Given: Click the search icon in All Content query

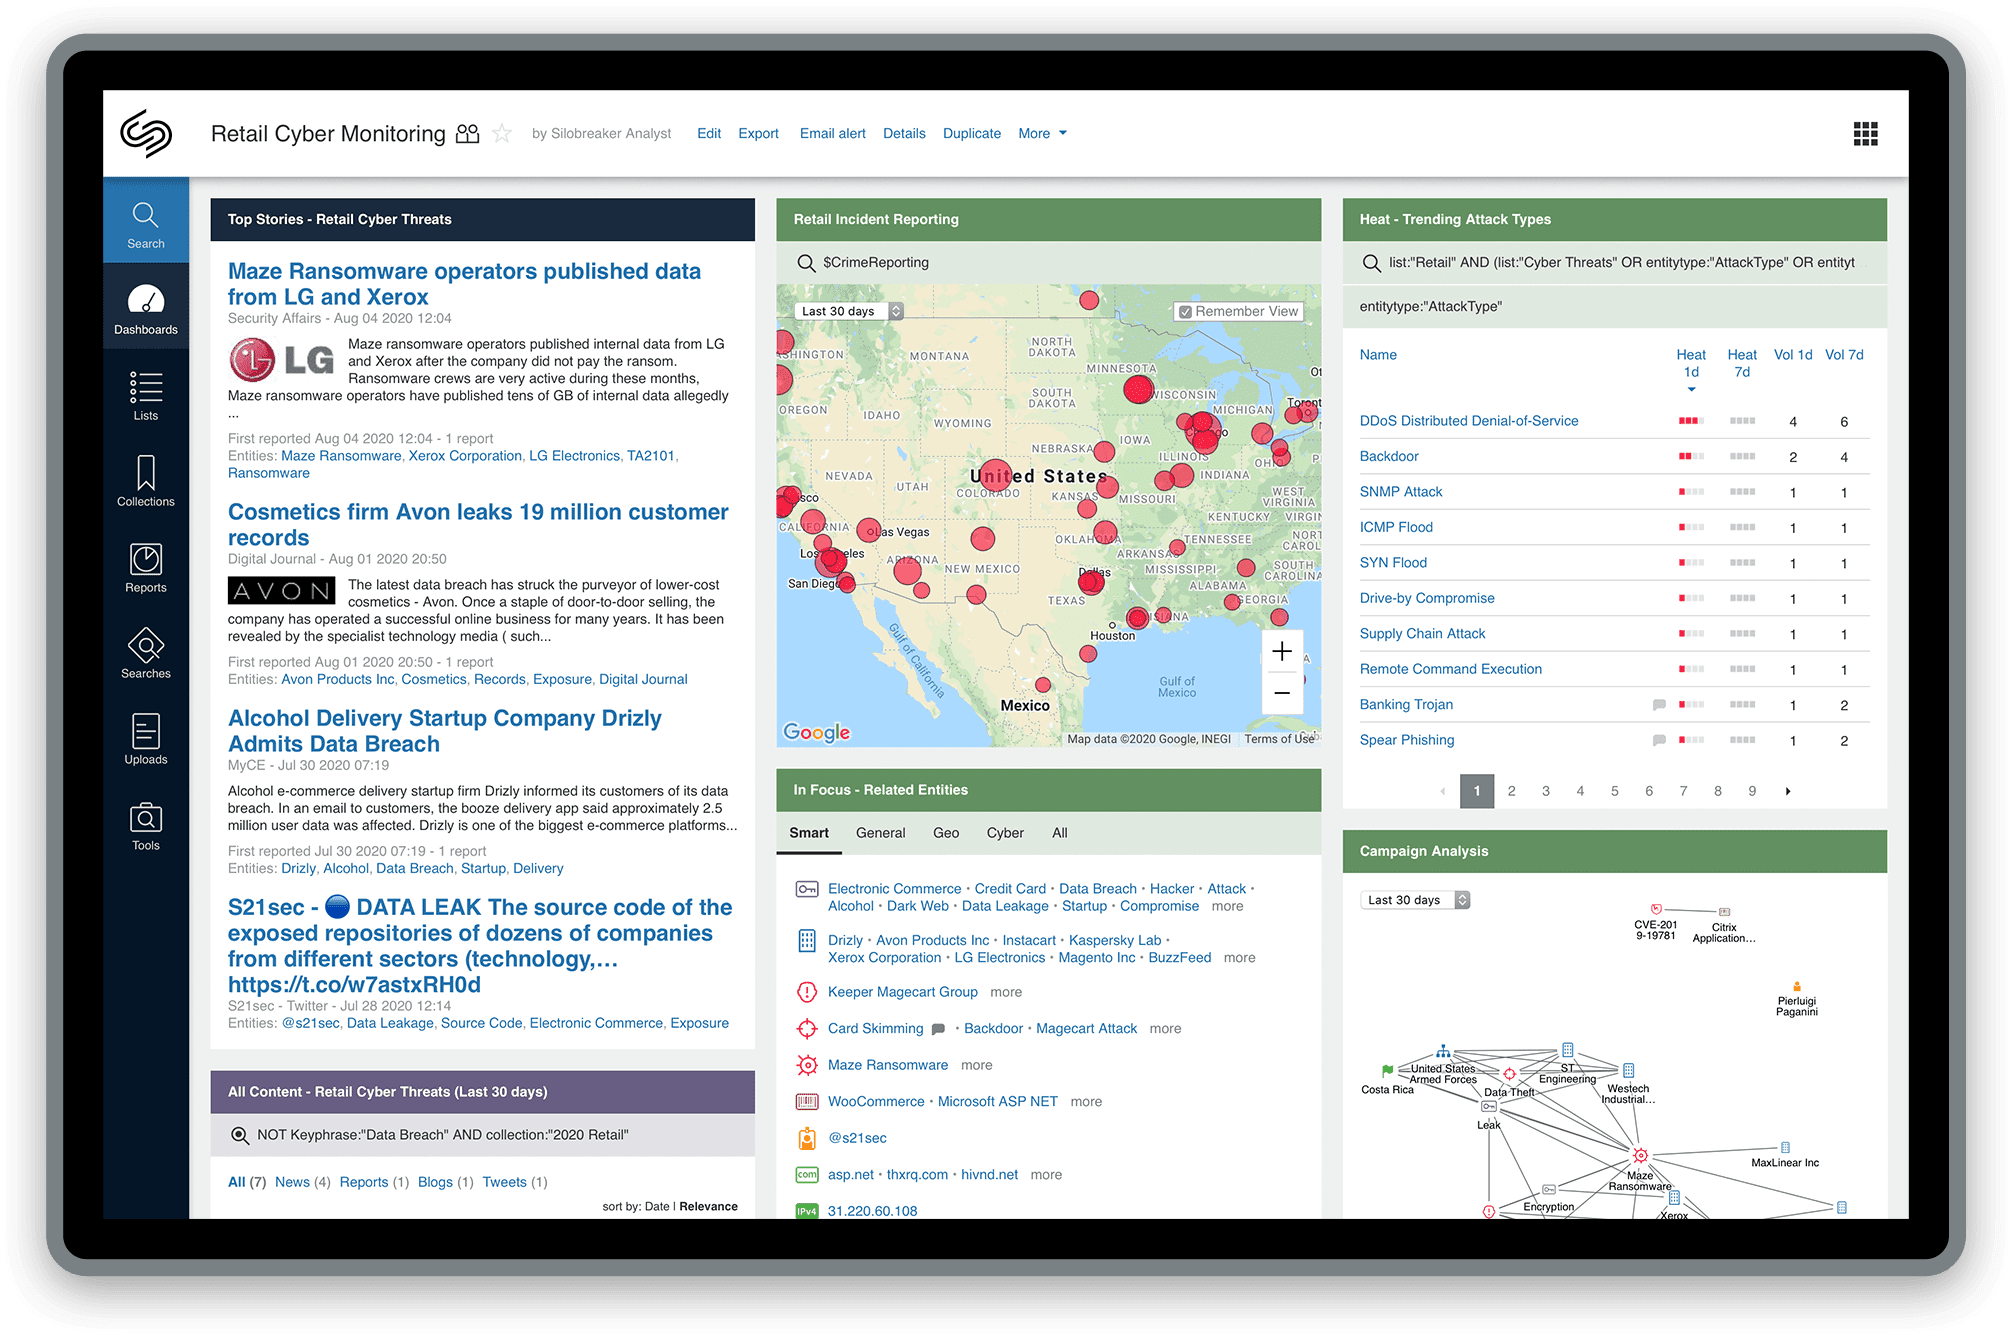Looking at the screenshot, I should coord(240,1135).
